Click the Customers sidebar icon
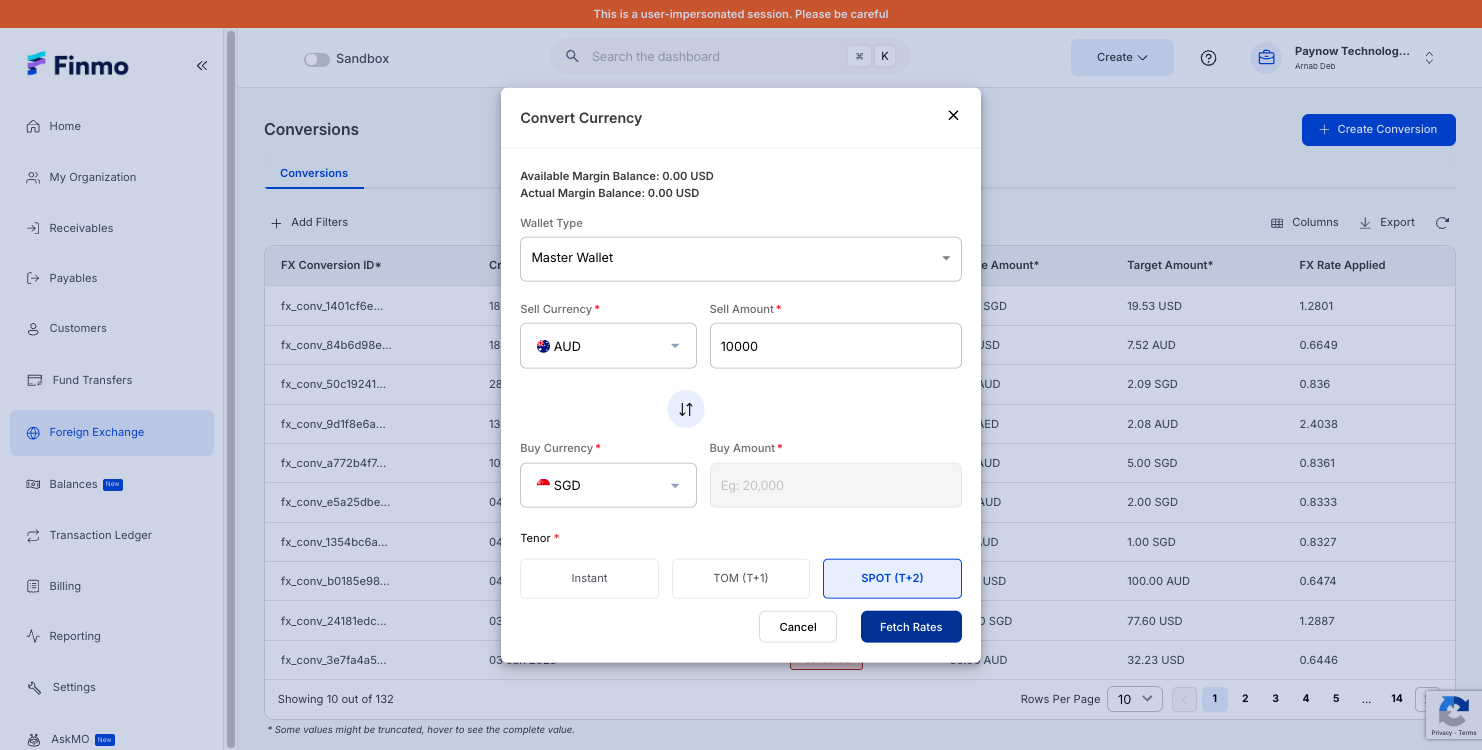Screen dimensions: 1482x750 (33, 328)
